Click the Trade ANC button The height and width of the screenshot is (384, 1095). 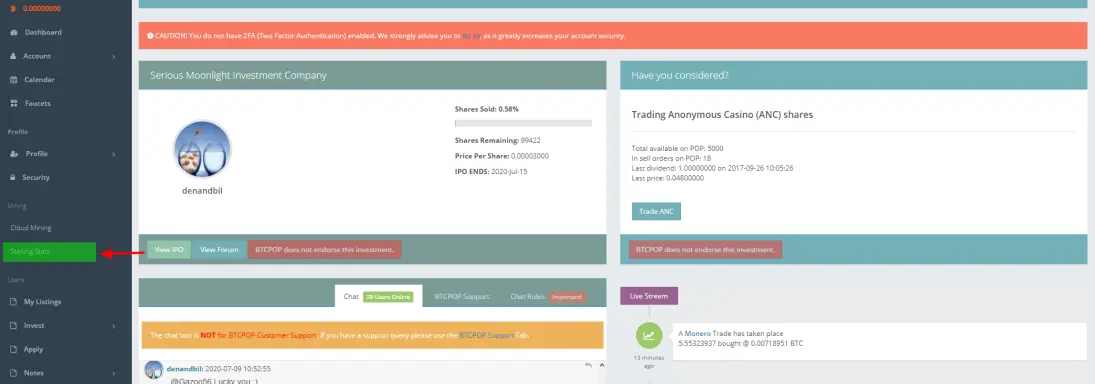pyautogui.click(x=656, y=212)
